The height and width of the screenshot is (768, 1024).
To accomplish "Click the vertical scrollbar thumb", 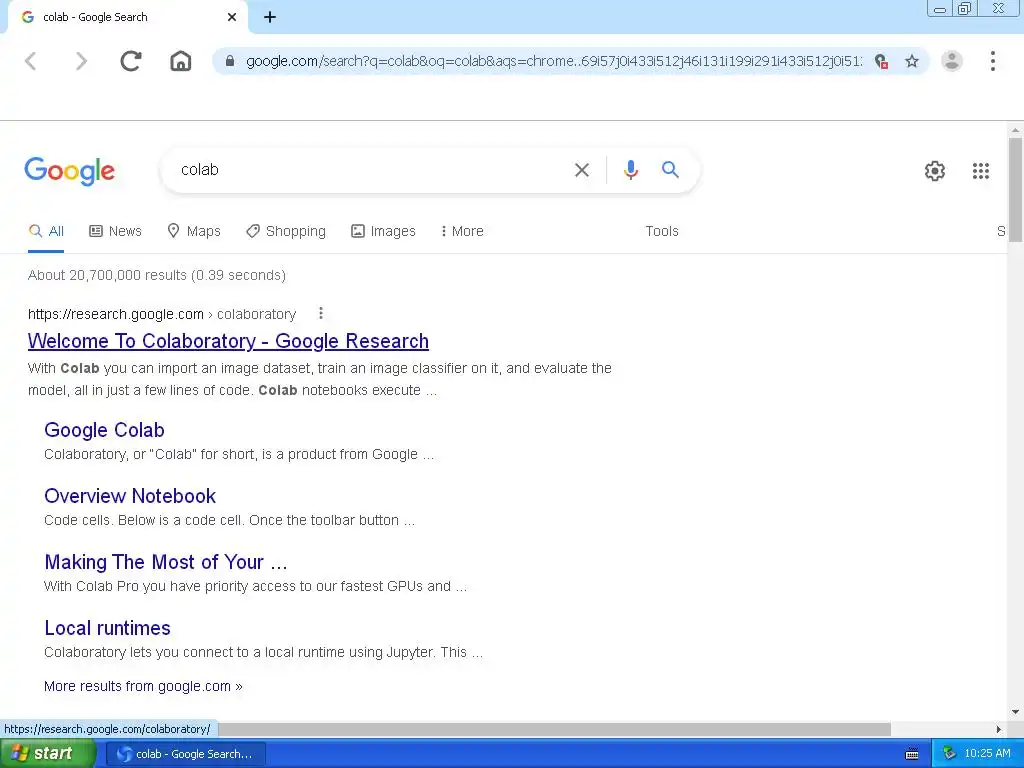I will click(x=1016, y=189).
